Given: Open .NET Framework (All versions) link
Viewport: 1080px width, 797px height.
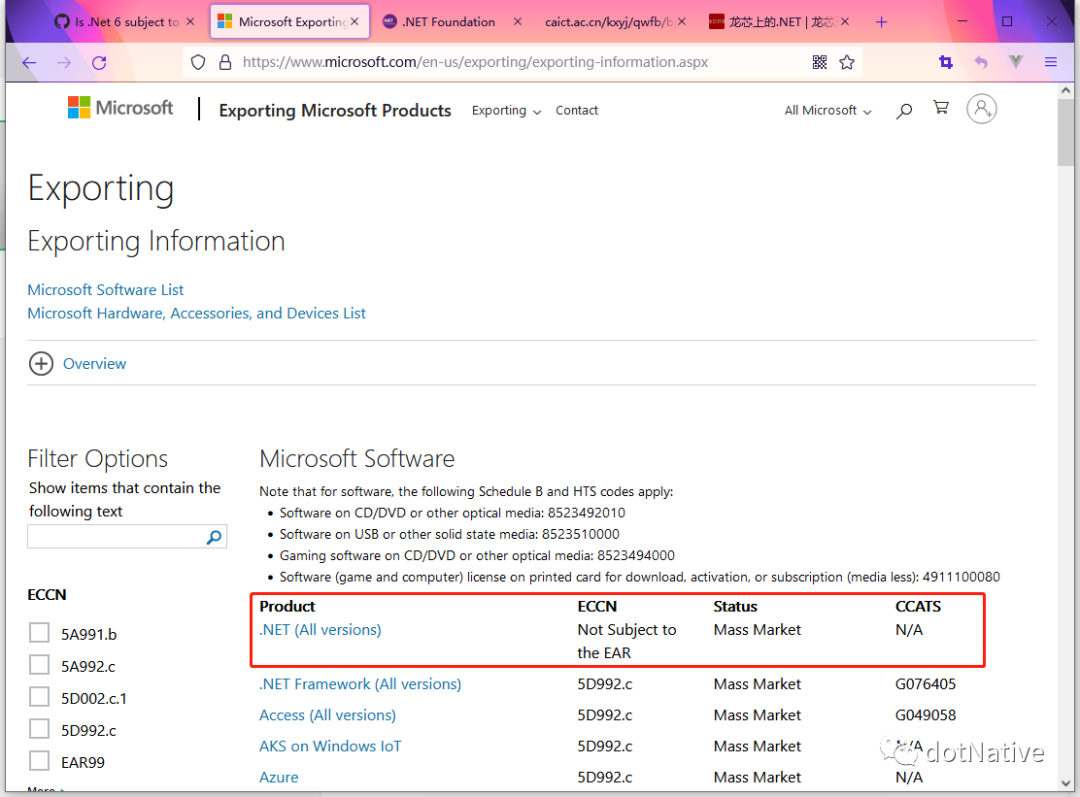Looking at the screenshot, I should click(360, 684).
